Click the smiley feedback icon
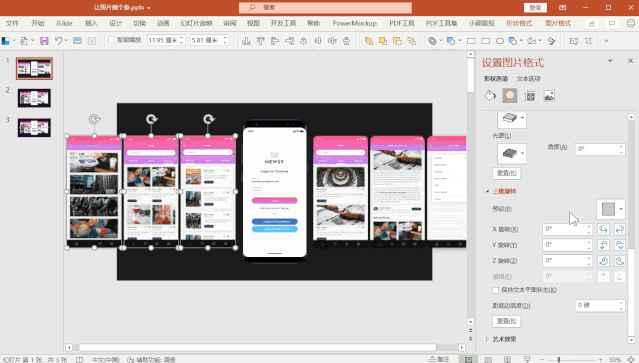 coord(631,24)
